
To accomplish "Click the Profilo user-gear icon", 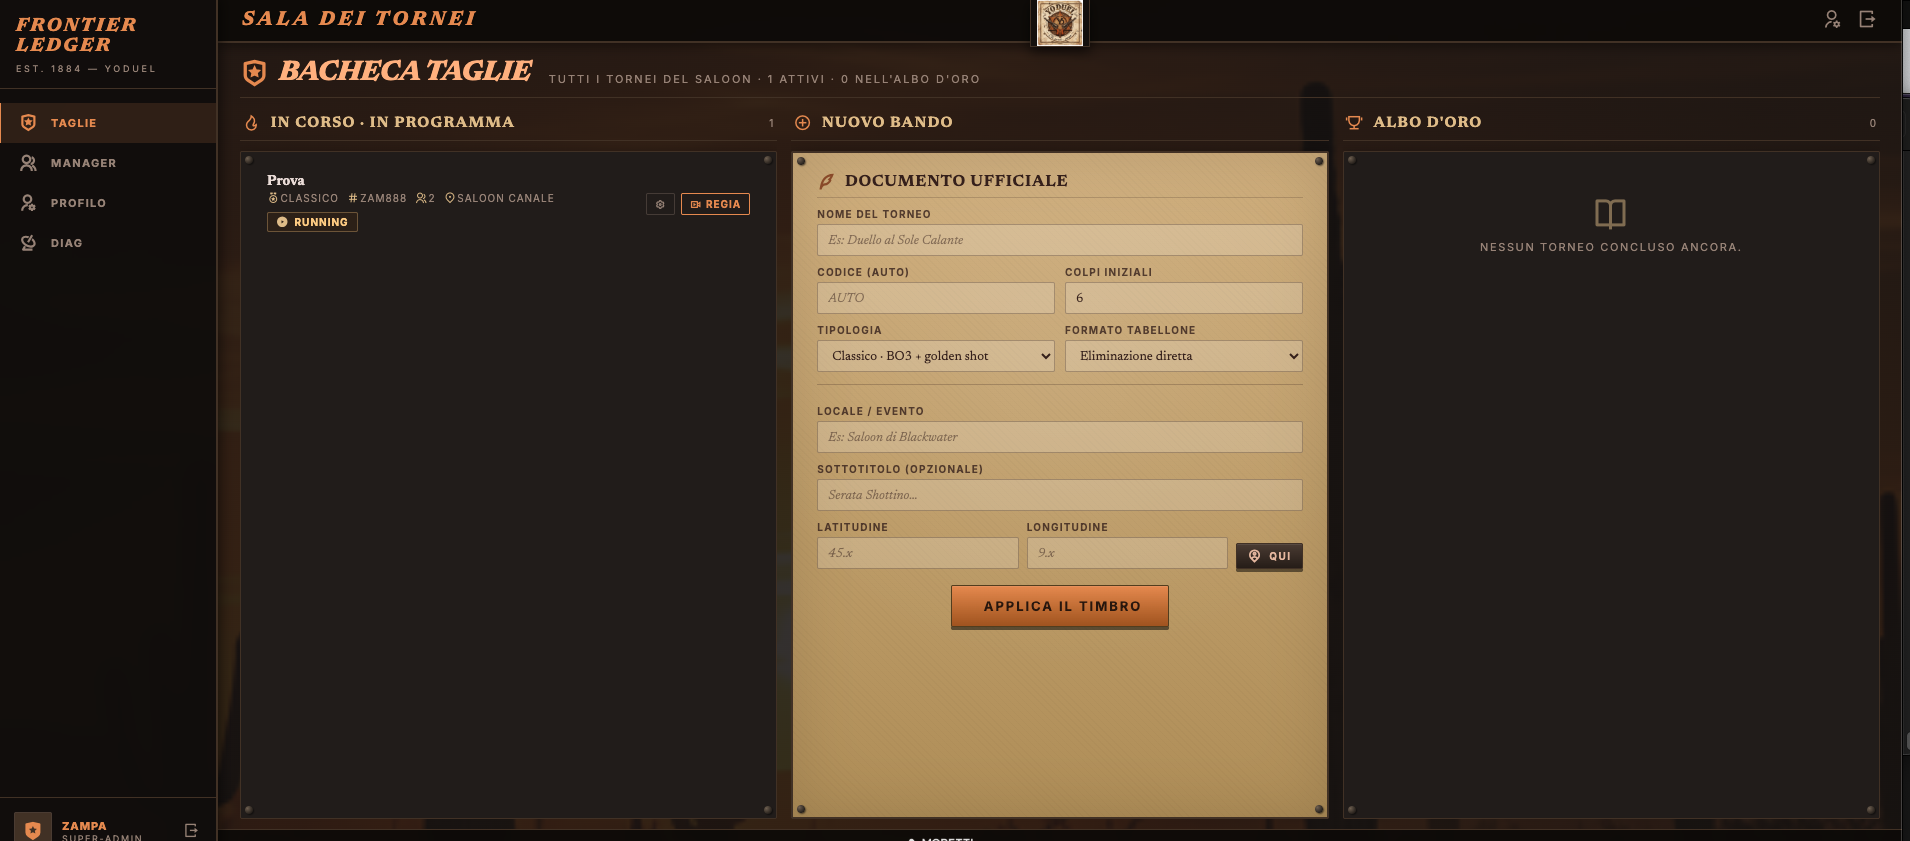I will click(x=29, y=203).
